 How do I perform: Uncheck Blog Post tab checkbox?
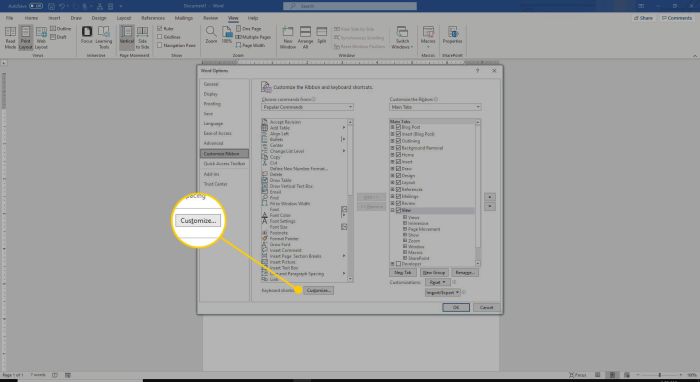coord(398,127)
